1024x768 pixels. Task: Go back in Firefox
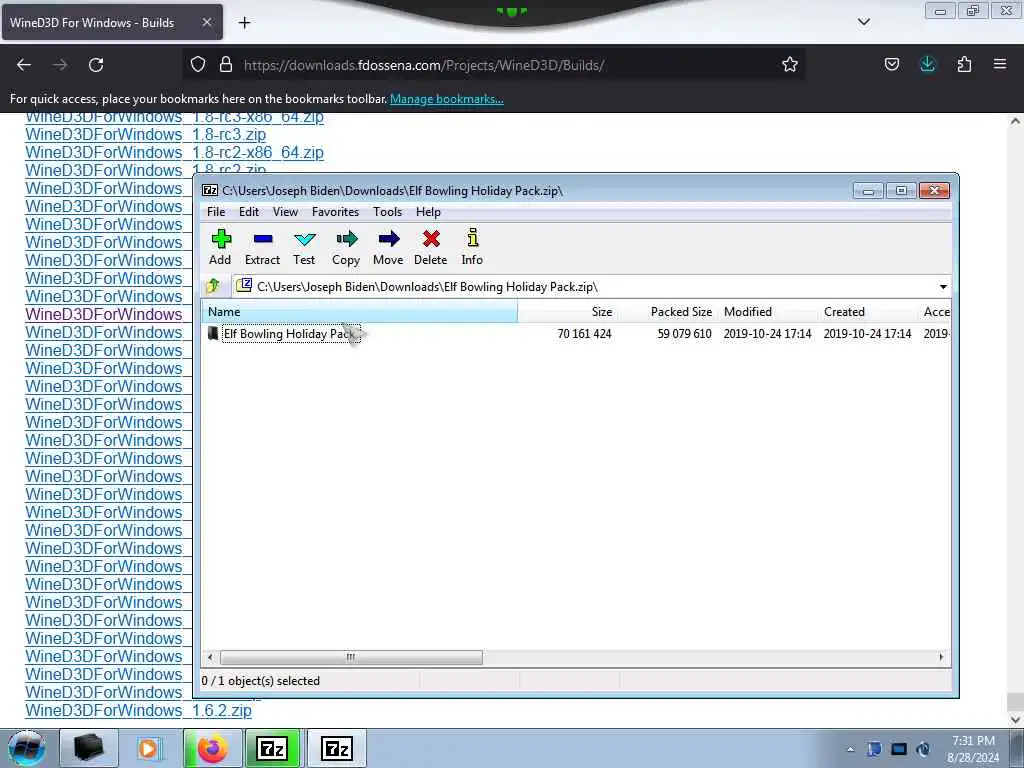click(24, 65)
